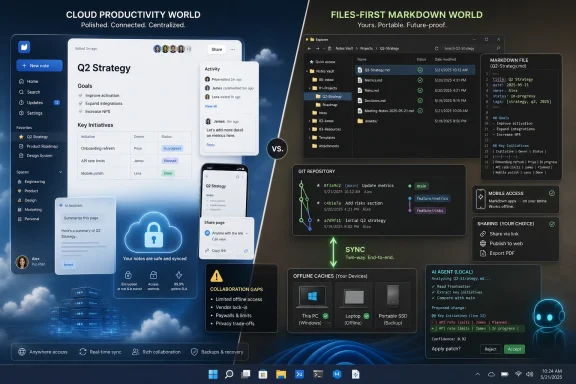Click the Access controls icon
Viewport: 576px width, 384px height.
153,275
